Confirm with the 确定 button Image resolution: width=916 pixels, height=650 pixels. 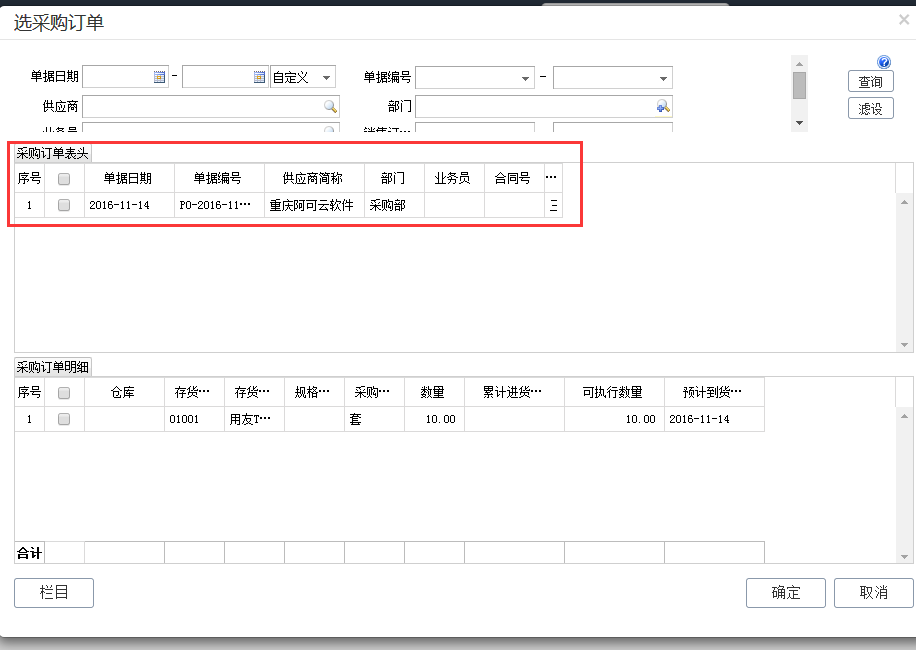[786, 593]
